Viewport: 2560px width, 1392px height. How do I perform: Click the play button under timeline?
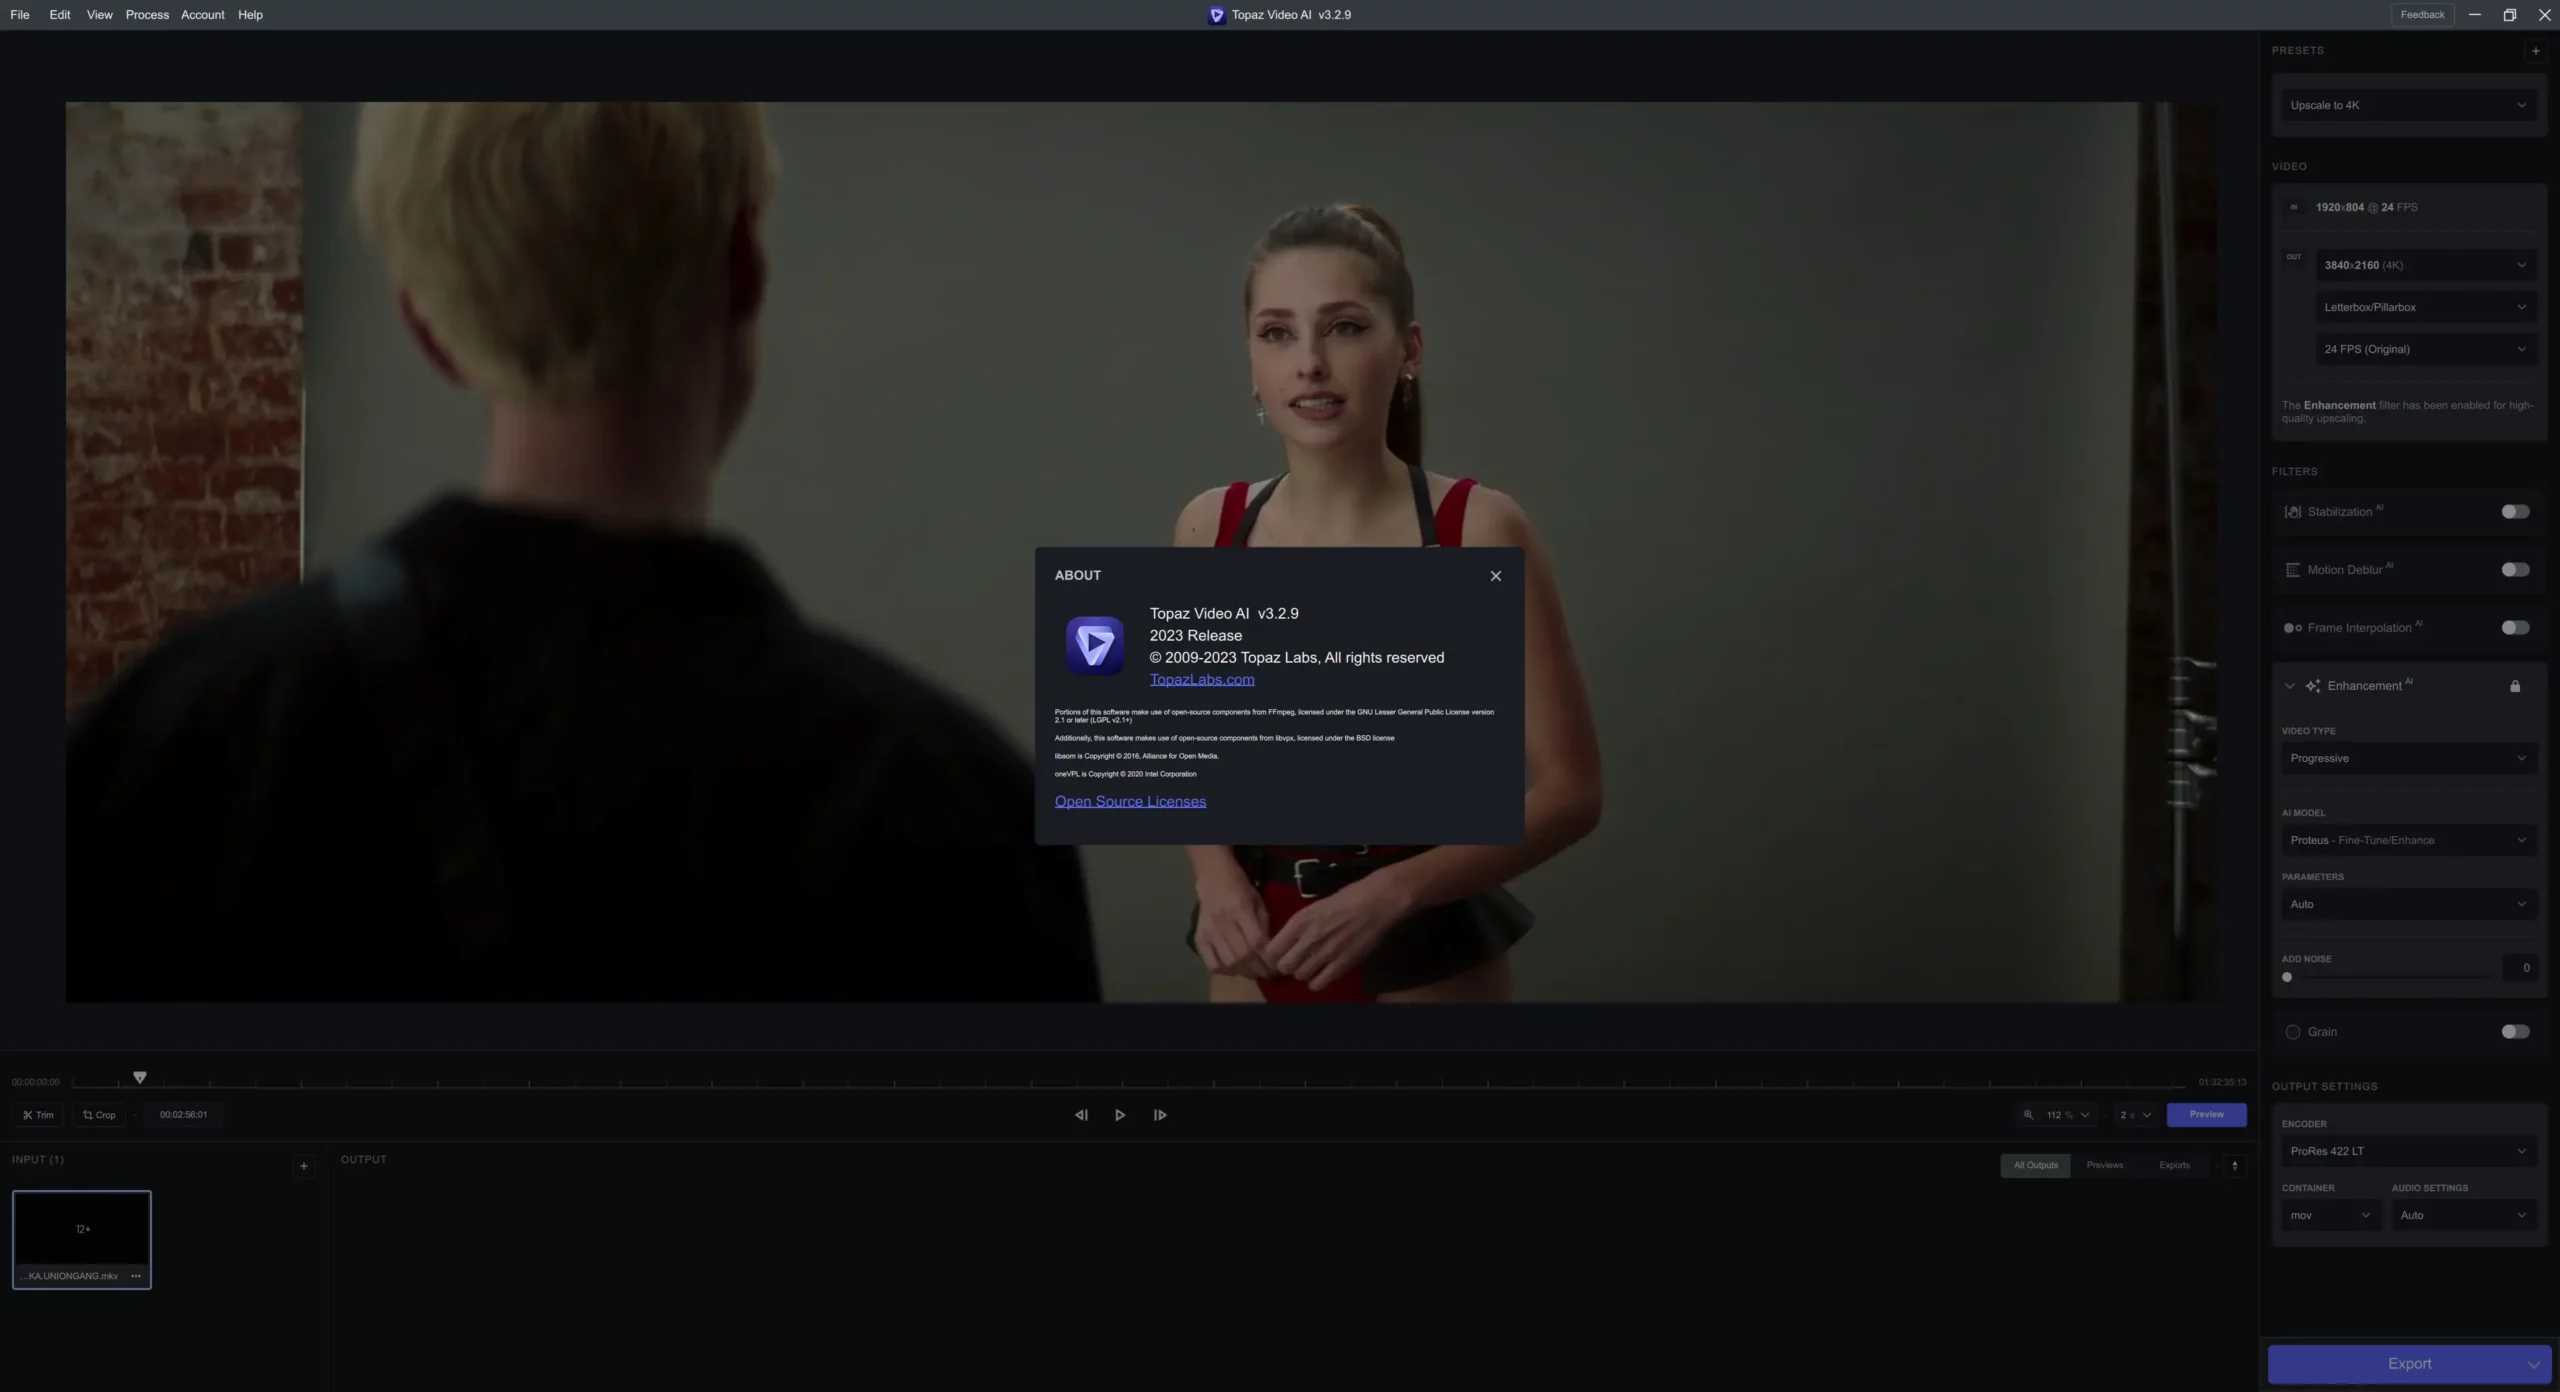point(1120,1115)
